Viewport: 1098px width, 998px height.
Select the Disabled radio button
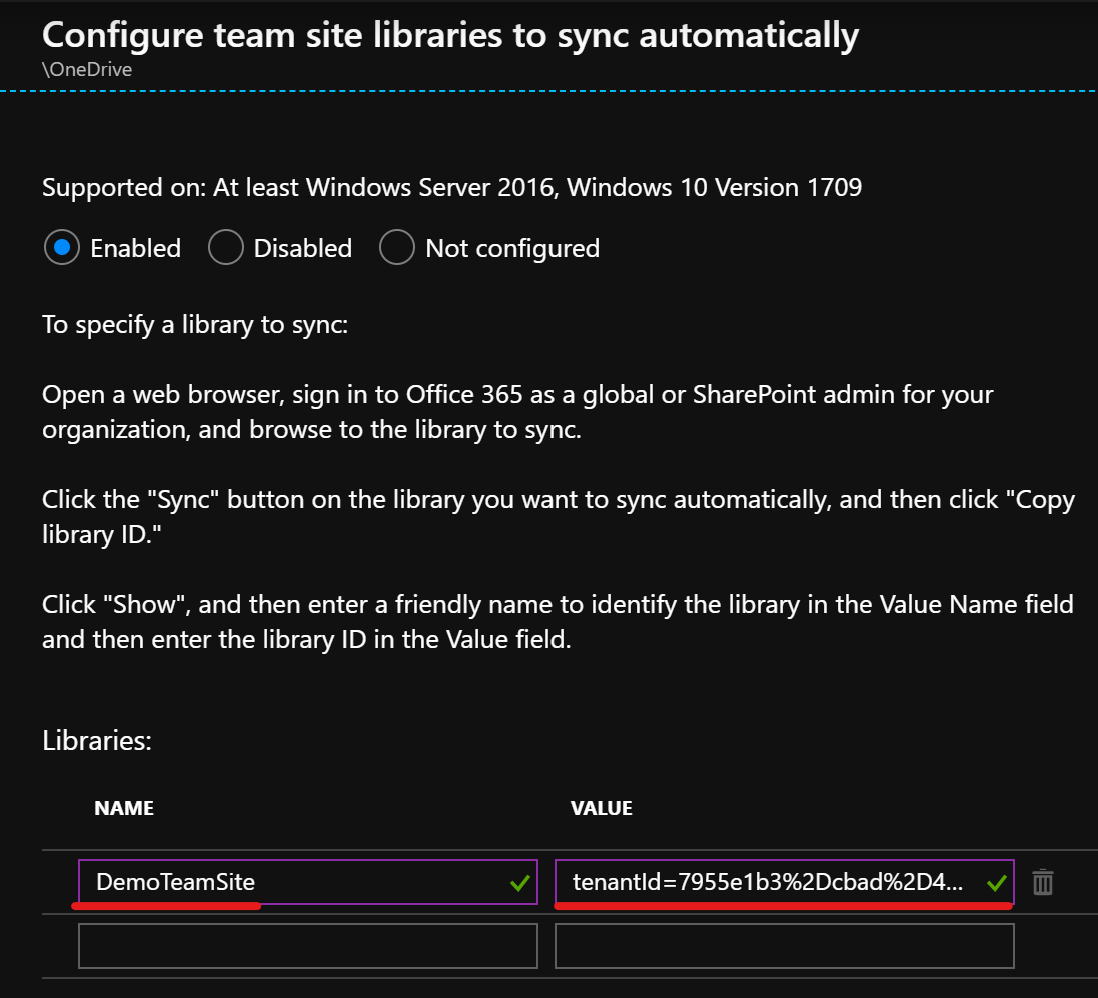pos(225,248)
